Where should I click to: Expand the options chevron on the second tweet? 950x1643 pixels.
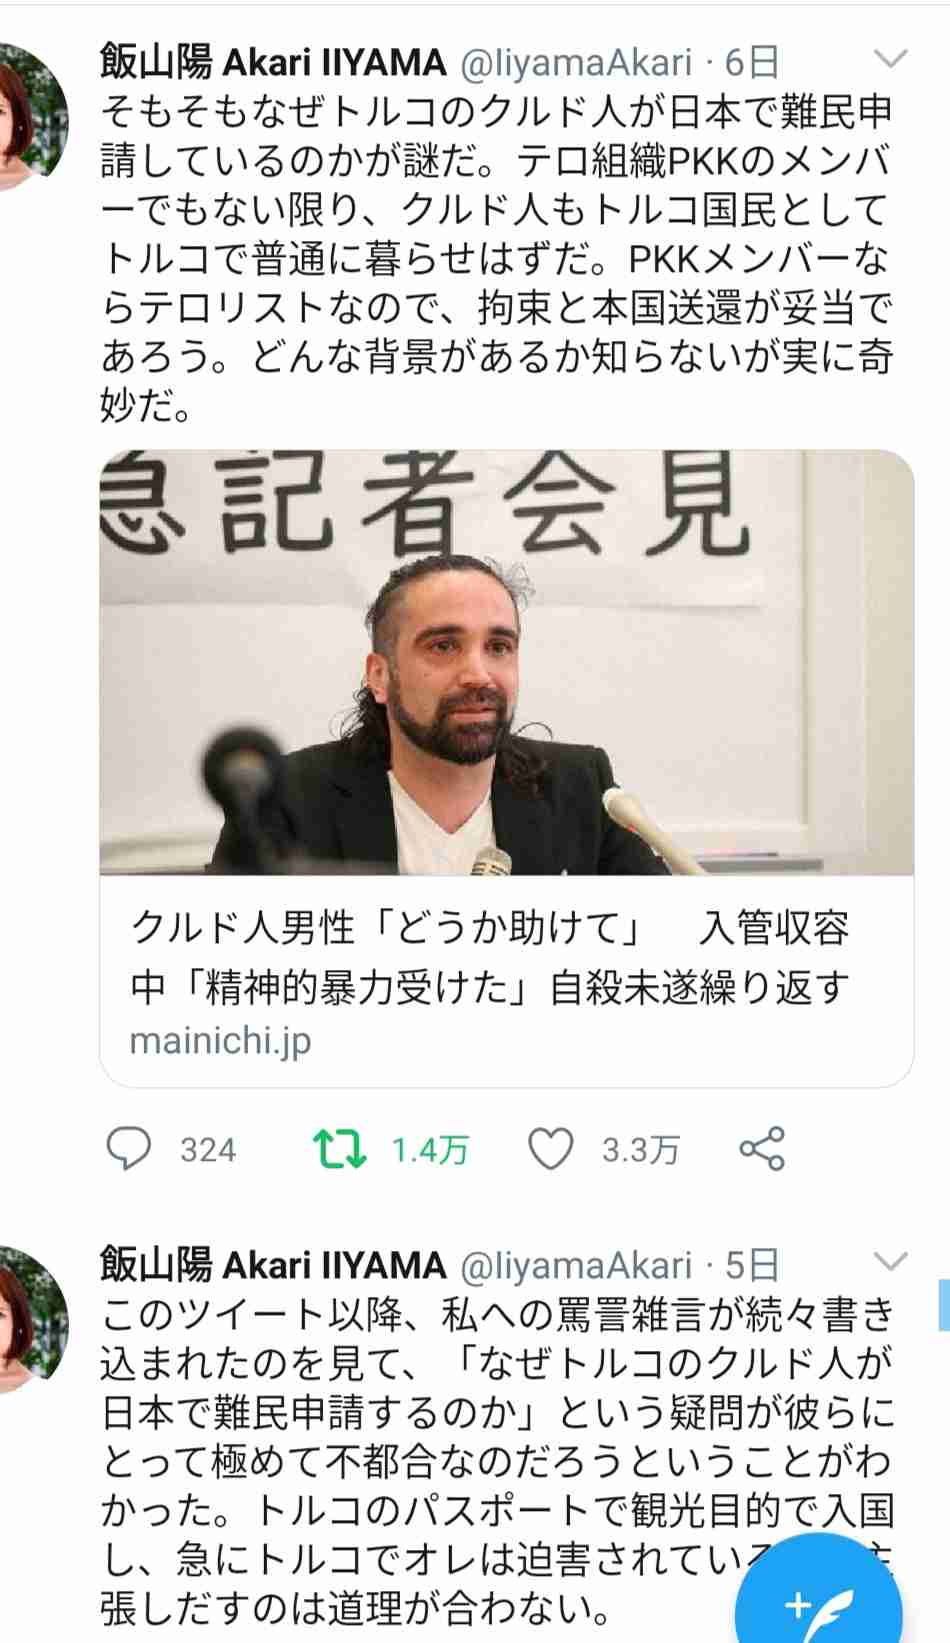[889, 1261]
